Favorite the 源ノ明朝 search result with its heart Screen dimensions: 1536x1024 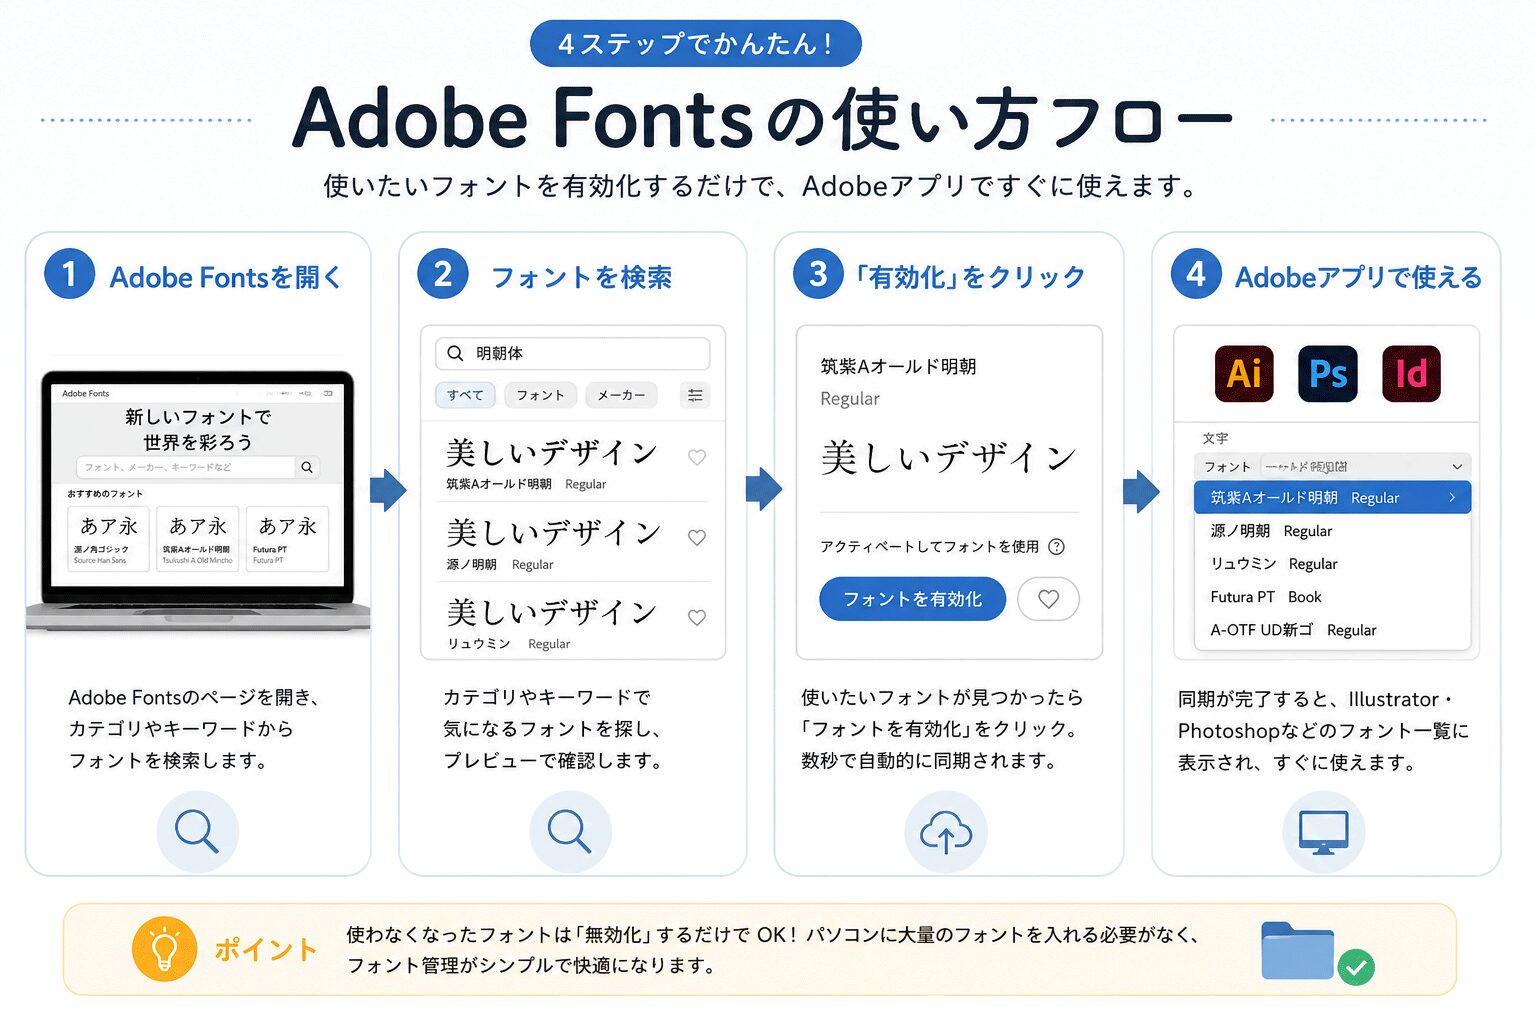tap(697, 537)
